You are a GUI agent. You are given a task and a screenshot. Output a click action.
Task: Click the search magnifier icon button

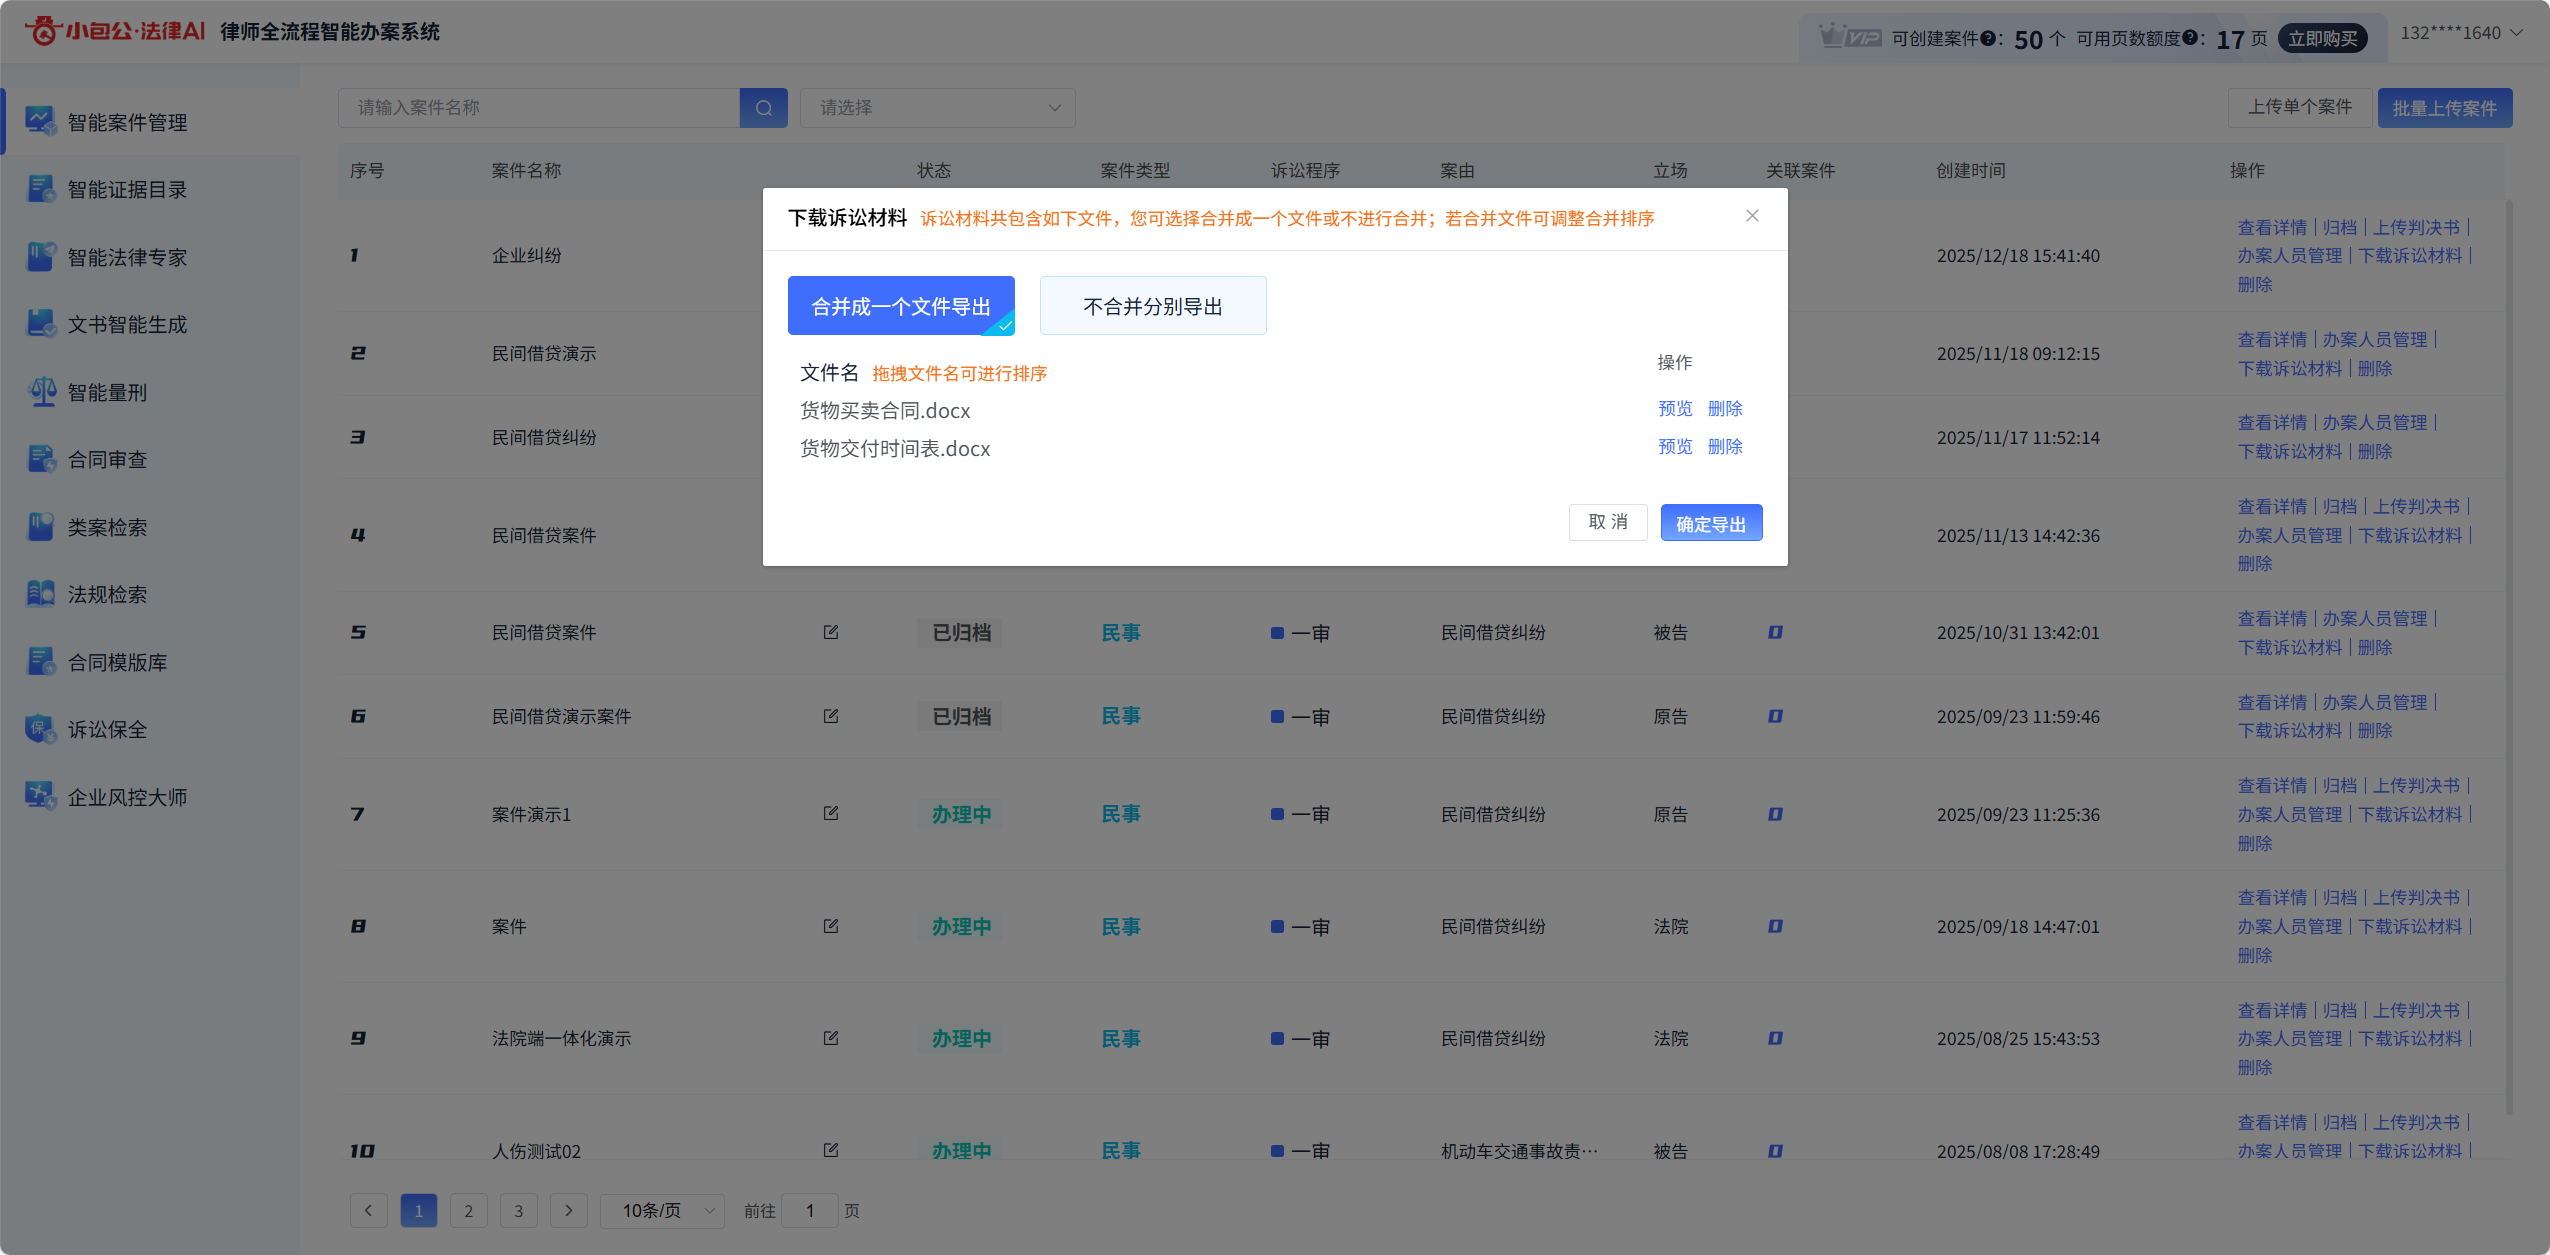tap(763, 108)
